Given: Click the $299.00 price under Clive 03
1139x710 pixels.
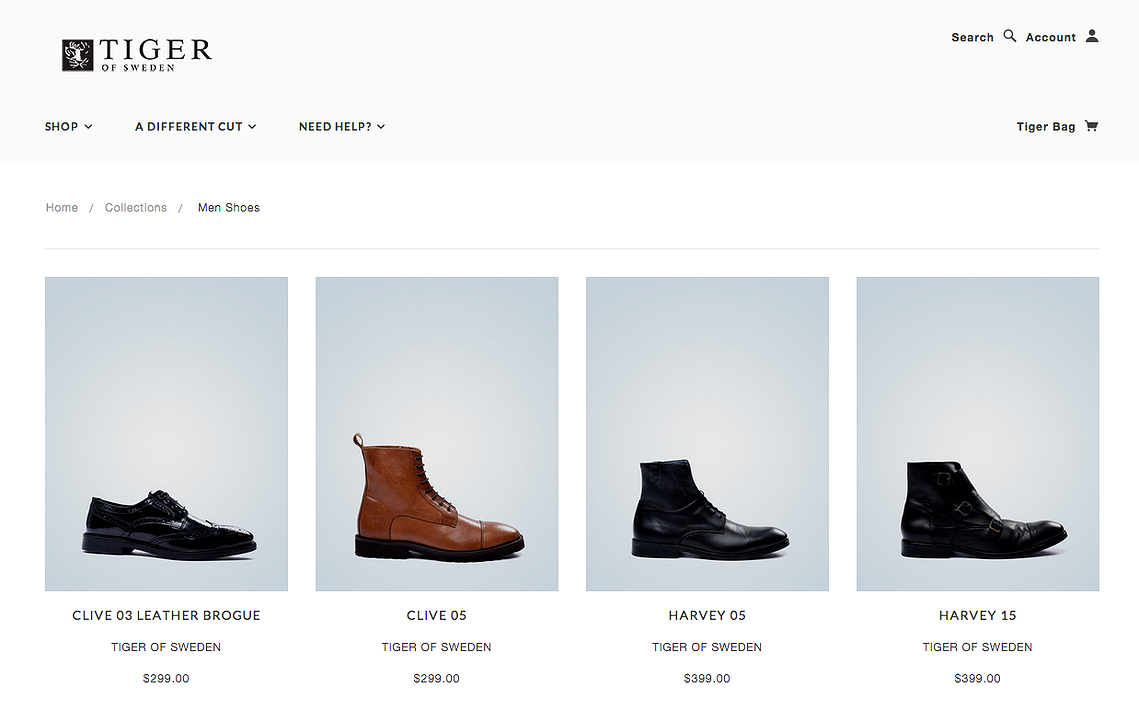Looking at the screenshot, I should click(x=166, y=679).
